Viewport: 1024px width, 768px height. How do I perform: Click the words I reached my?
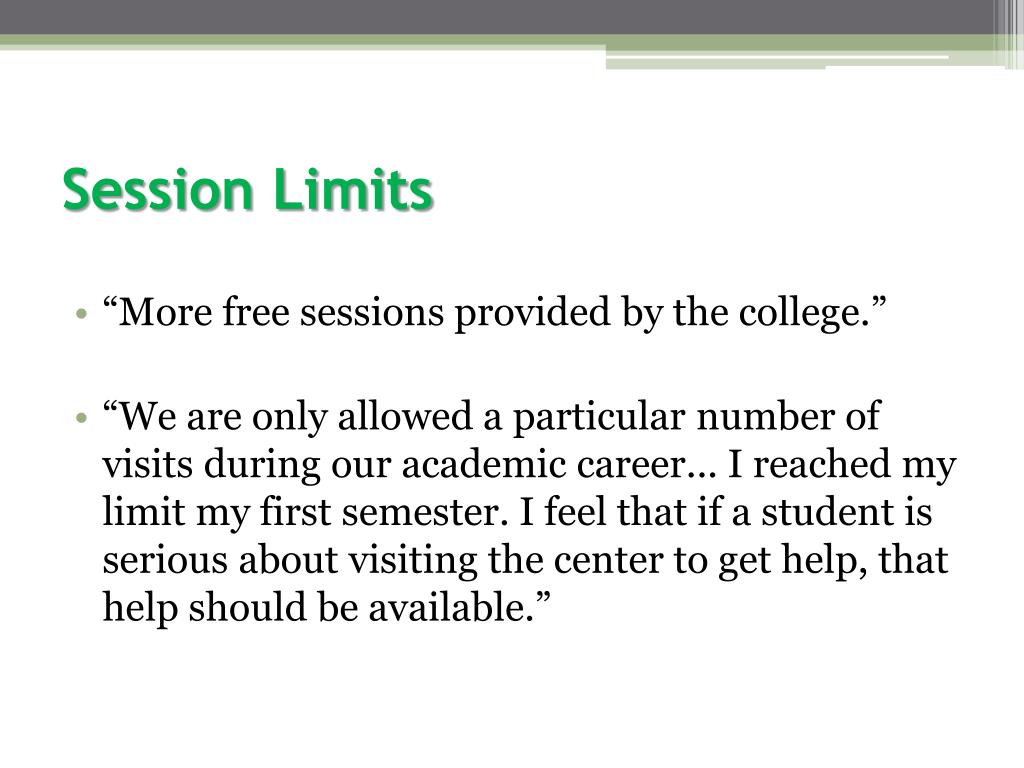[842, 465]
